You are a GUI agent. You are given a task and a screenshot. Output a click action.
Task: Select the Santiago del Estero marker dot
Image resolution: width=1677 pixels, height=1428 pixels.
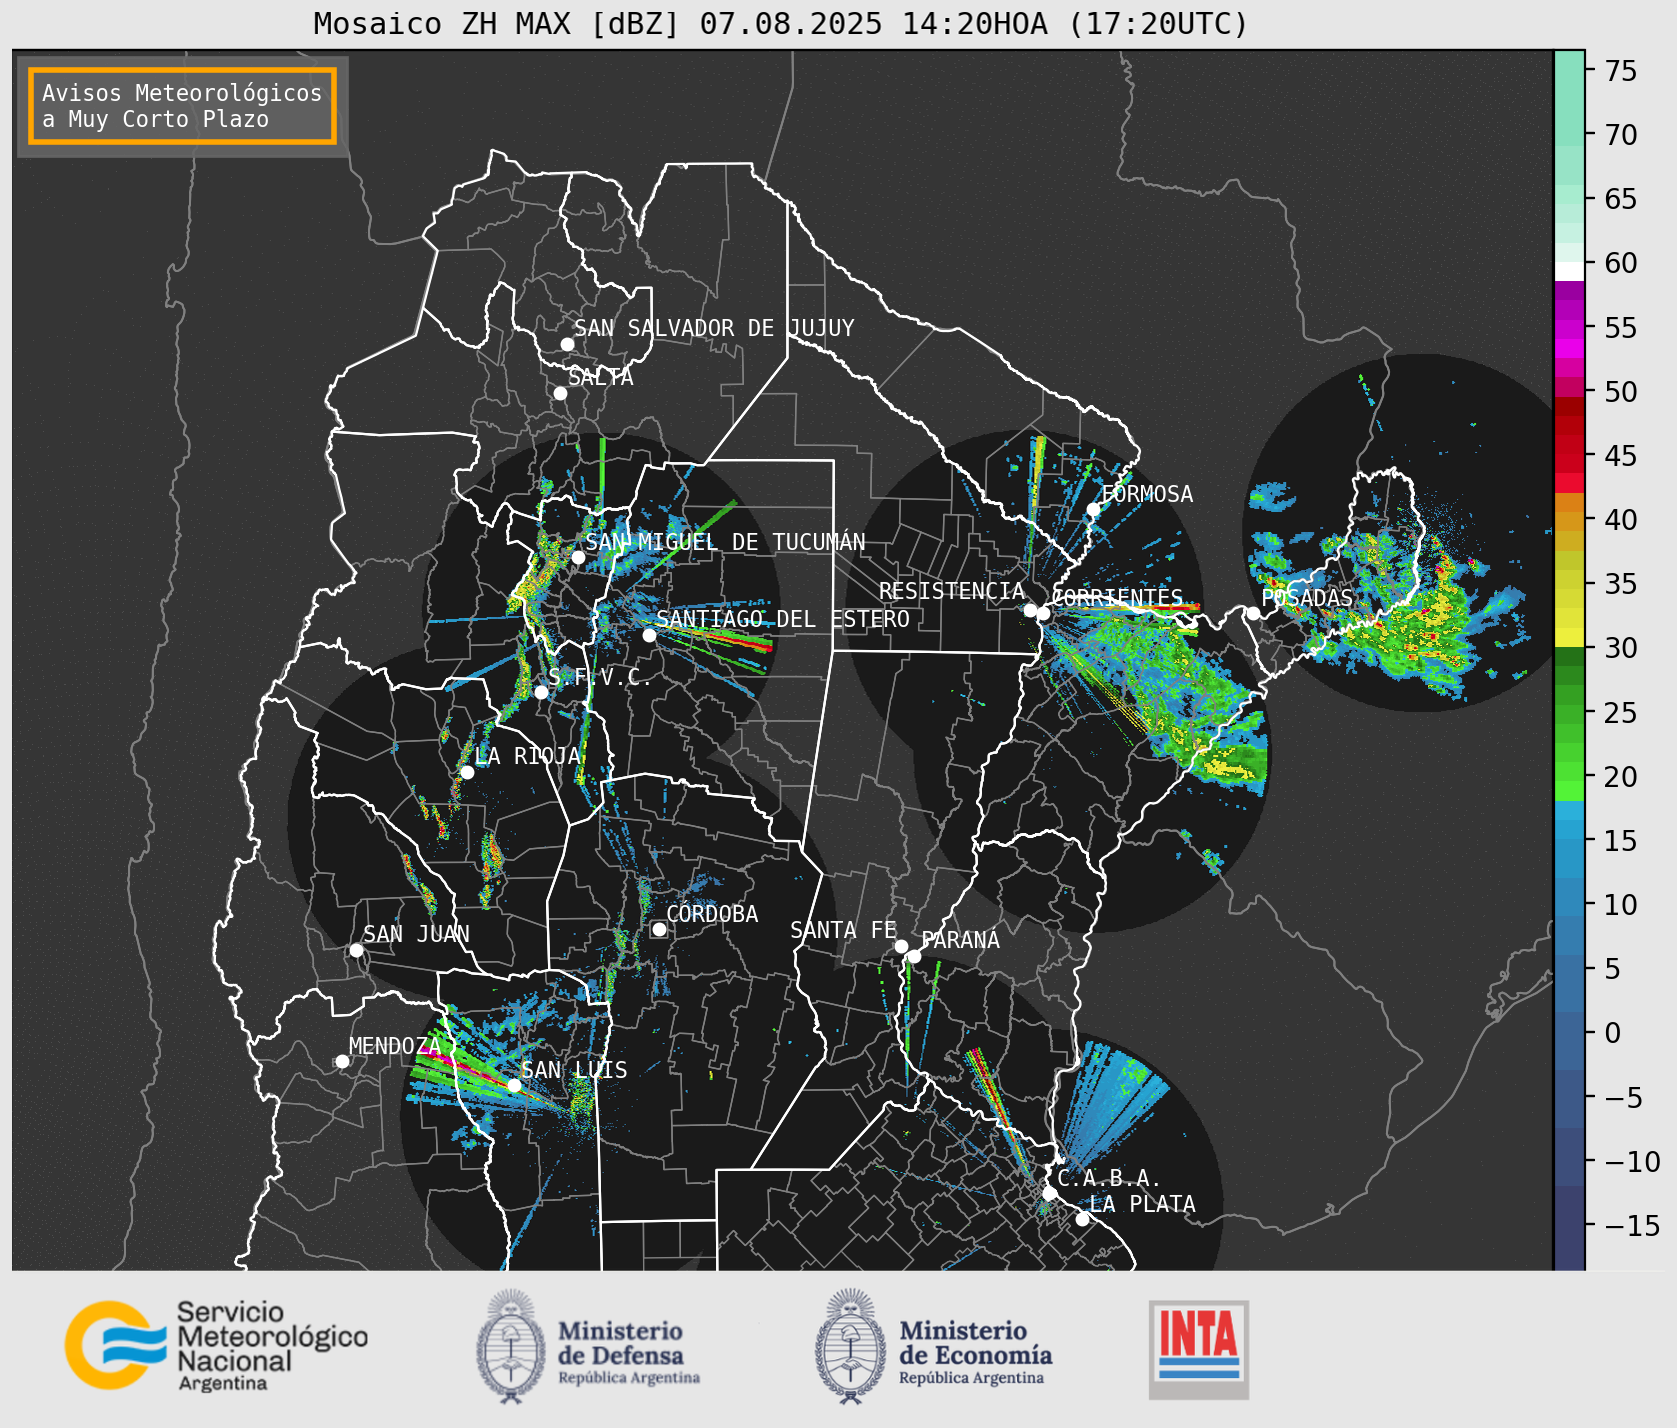pyautogui.click(x=649, y=635)
